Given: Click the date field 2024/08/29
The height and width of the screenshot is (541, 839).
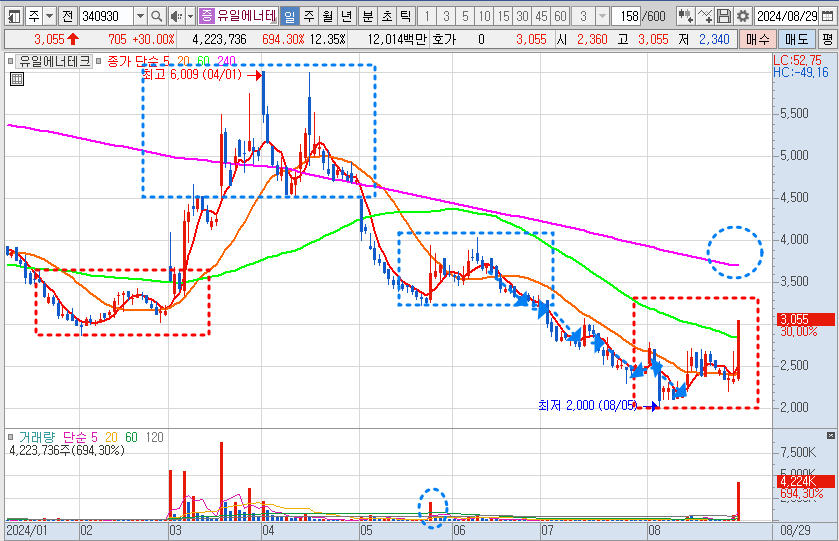Looking at the screenshot, I should point(787,17).
